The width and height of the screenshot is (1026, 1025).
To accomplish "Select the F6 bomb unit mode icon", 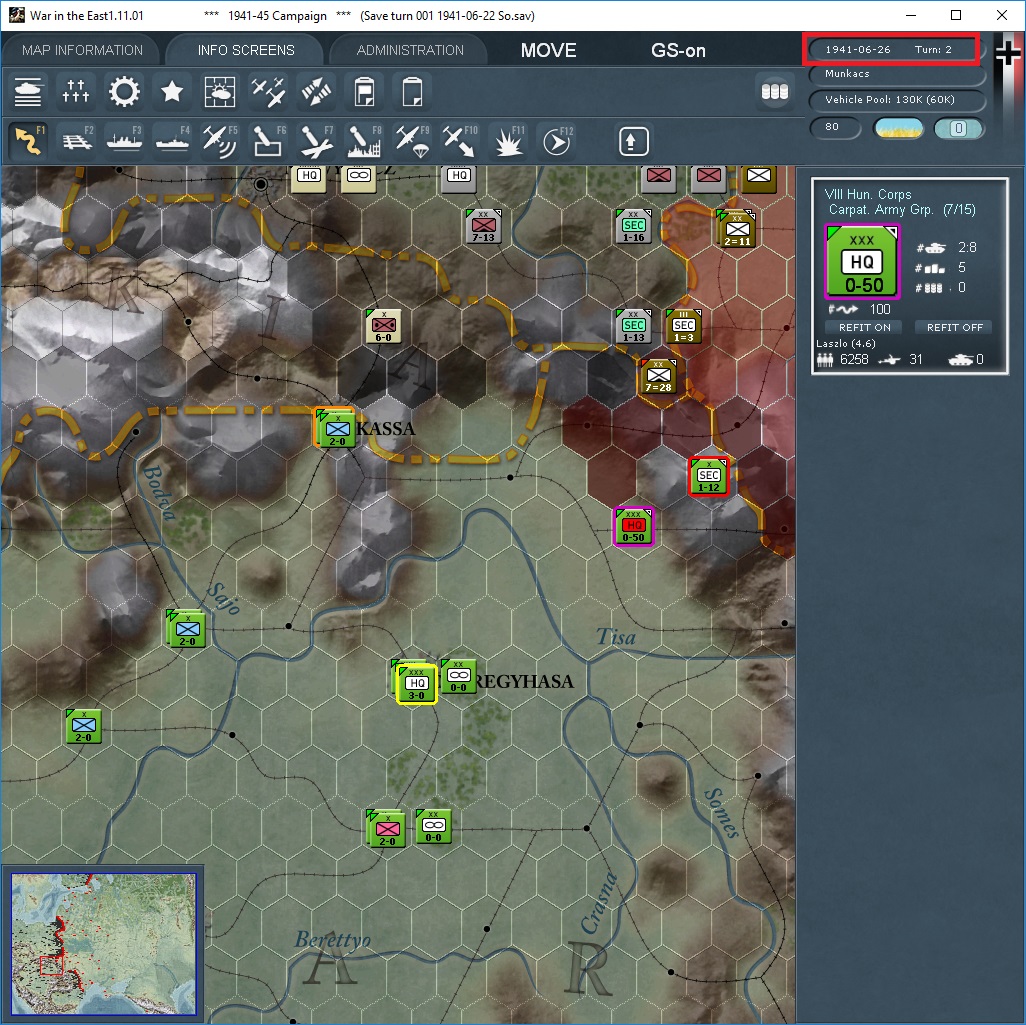I will [268, 141].
